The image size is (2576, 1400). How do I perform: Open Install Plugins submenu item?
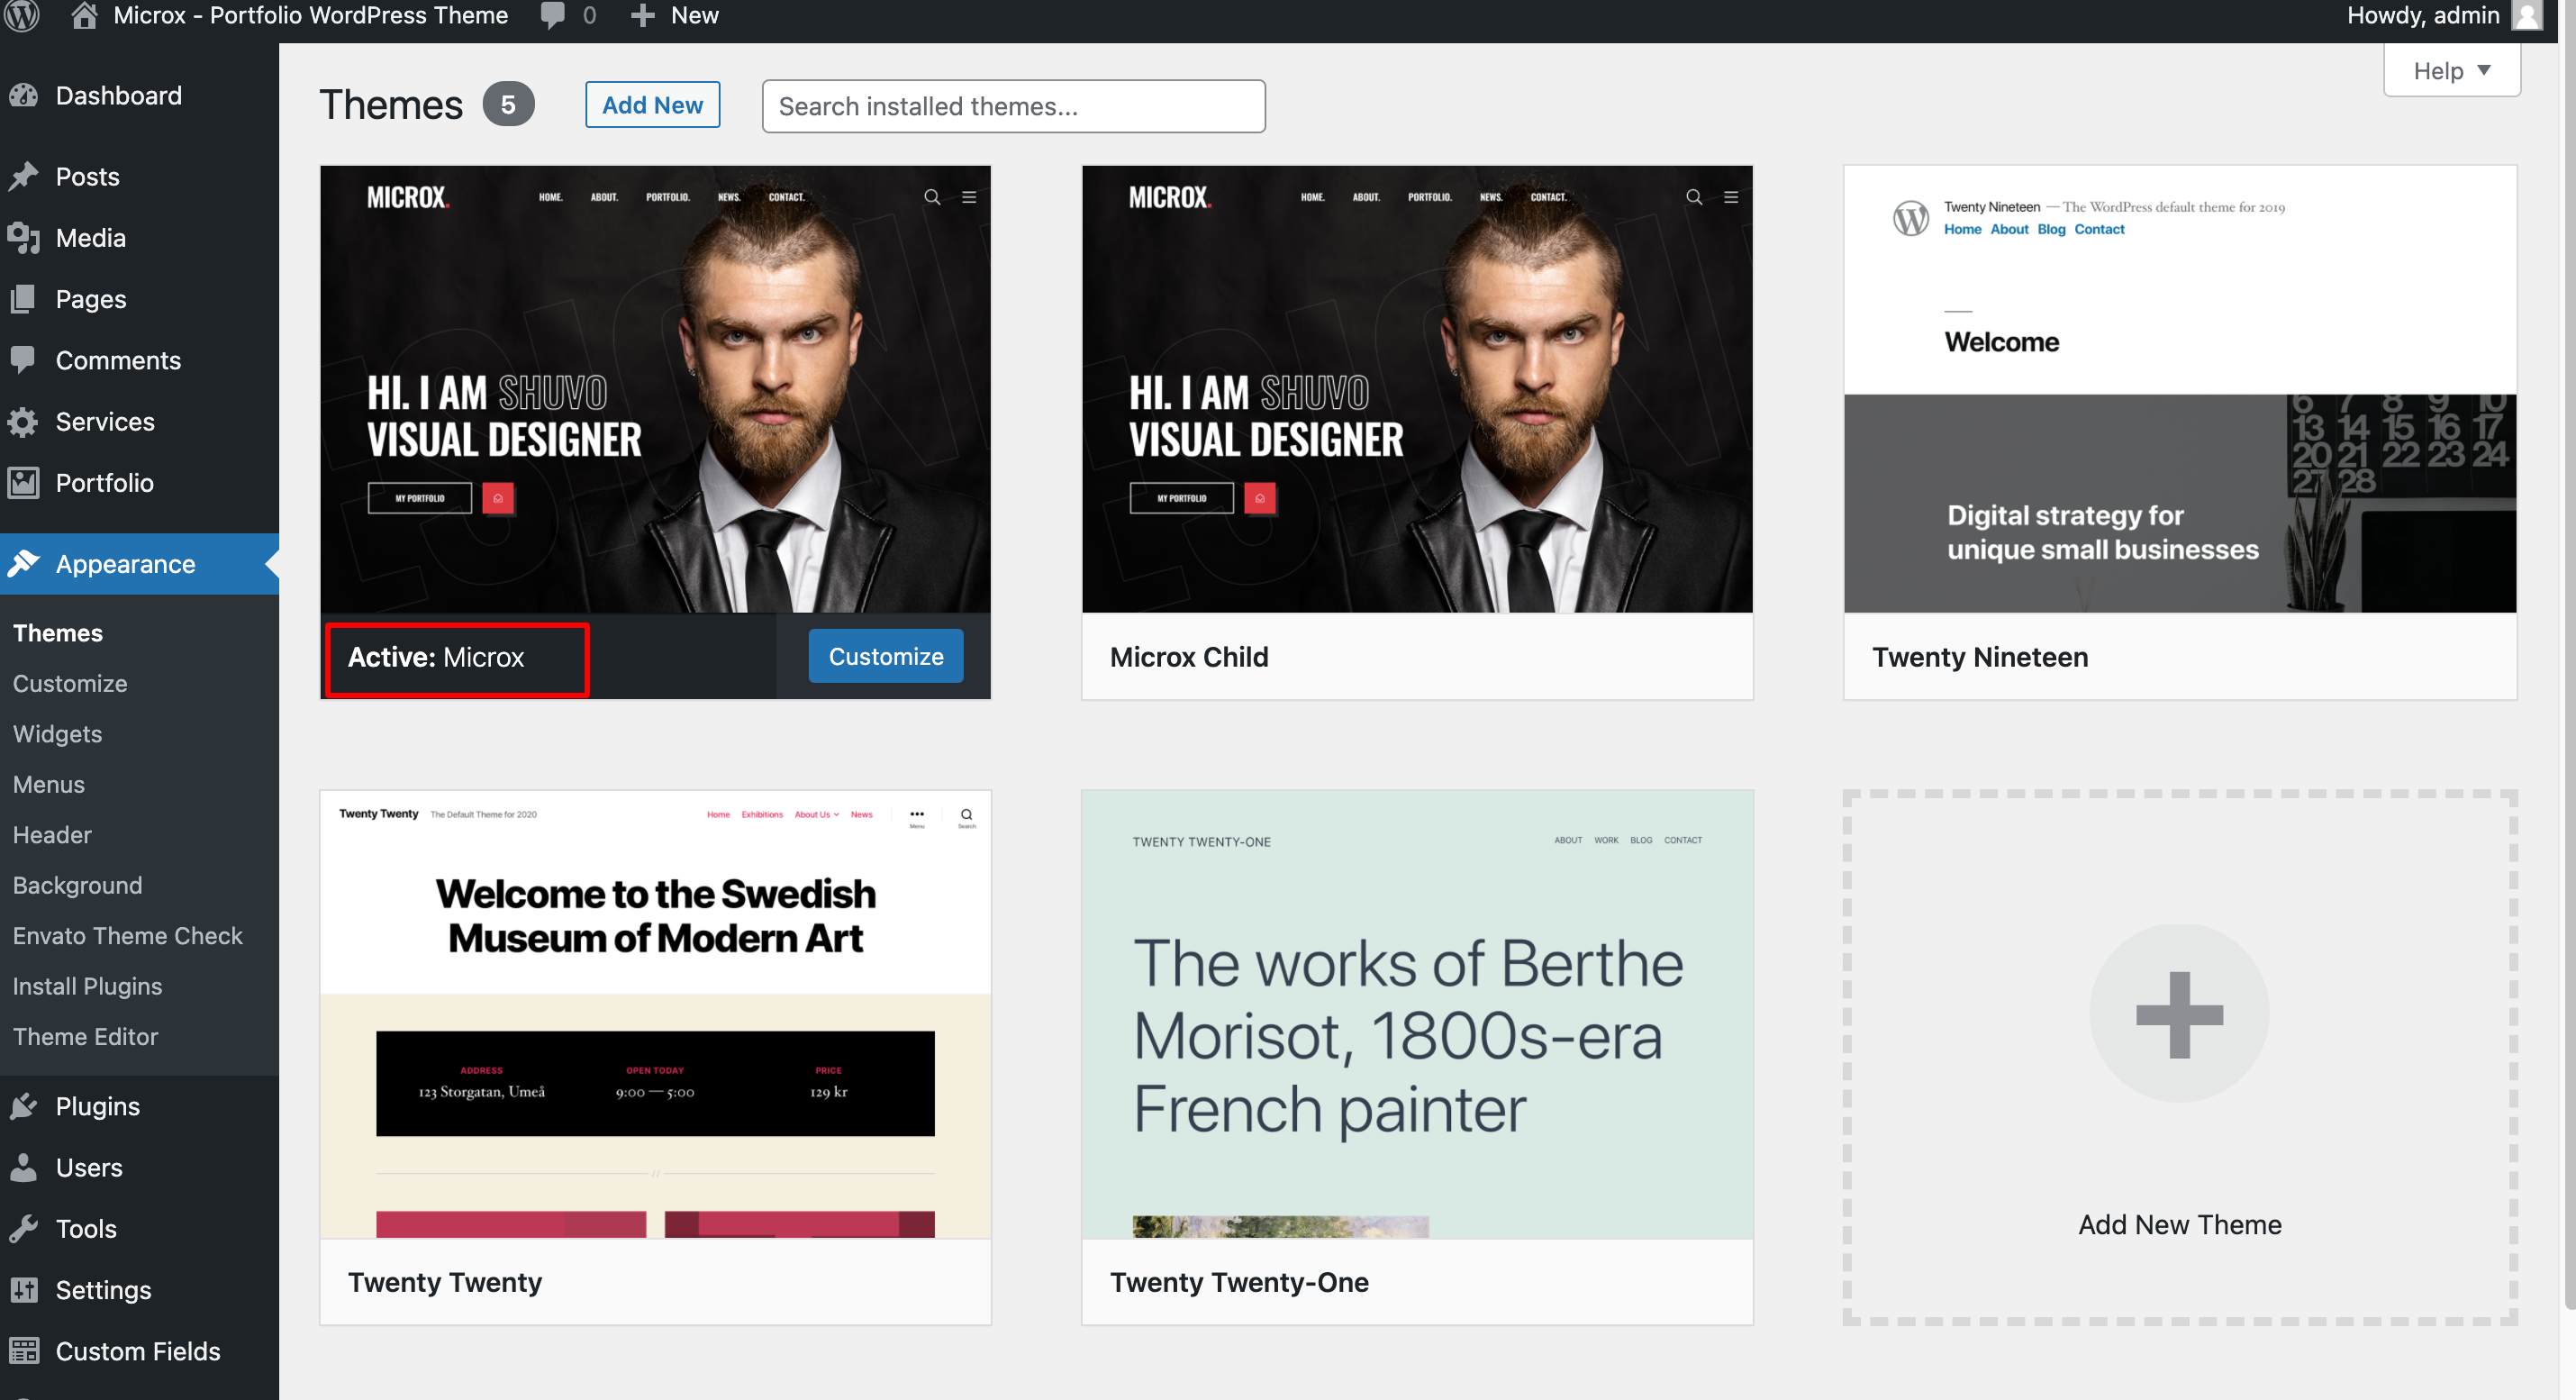pos(88,987)
